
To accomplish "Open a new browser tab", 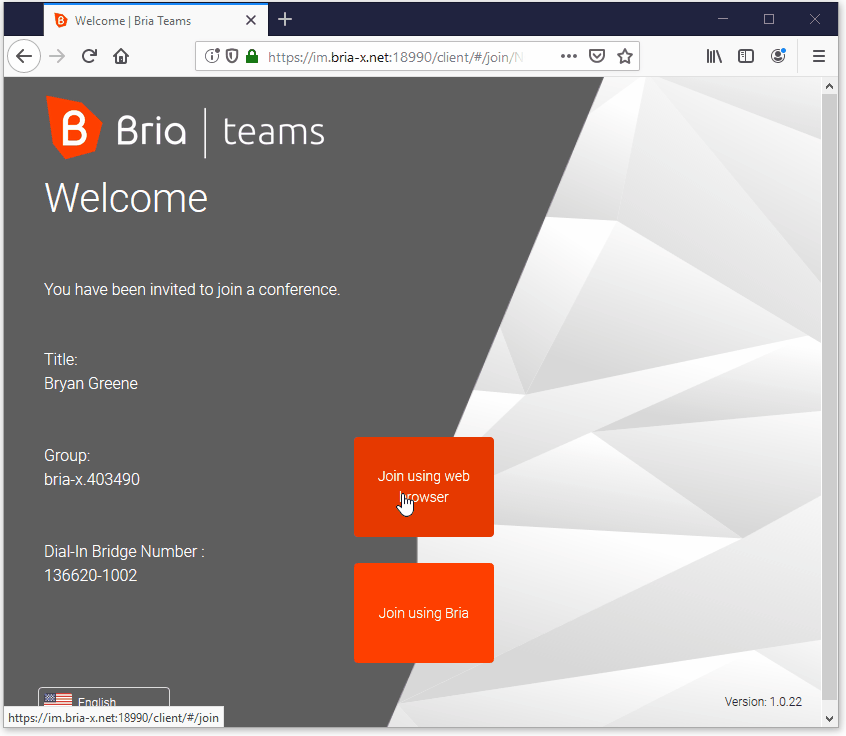I will (x=285, y=20).
